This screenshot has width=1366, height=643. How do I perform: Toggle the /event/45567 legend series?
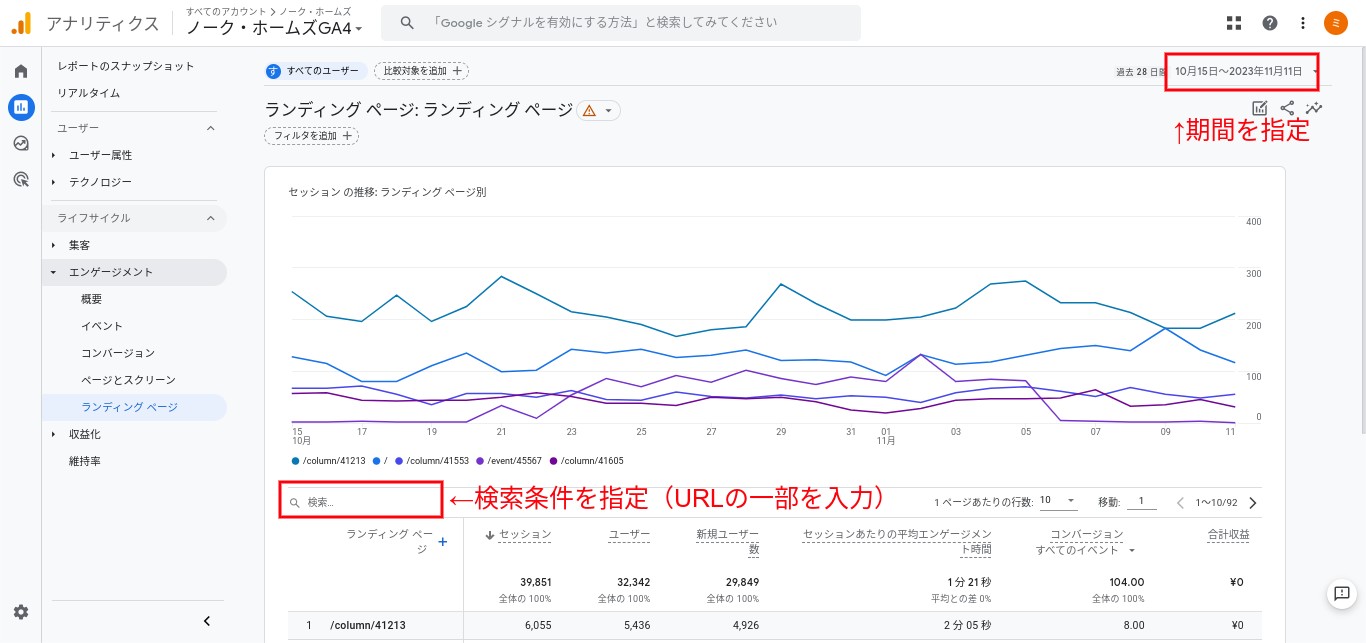pos(512,461)
